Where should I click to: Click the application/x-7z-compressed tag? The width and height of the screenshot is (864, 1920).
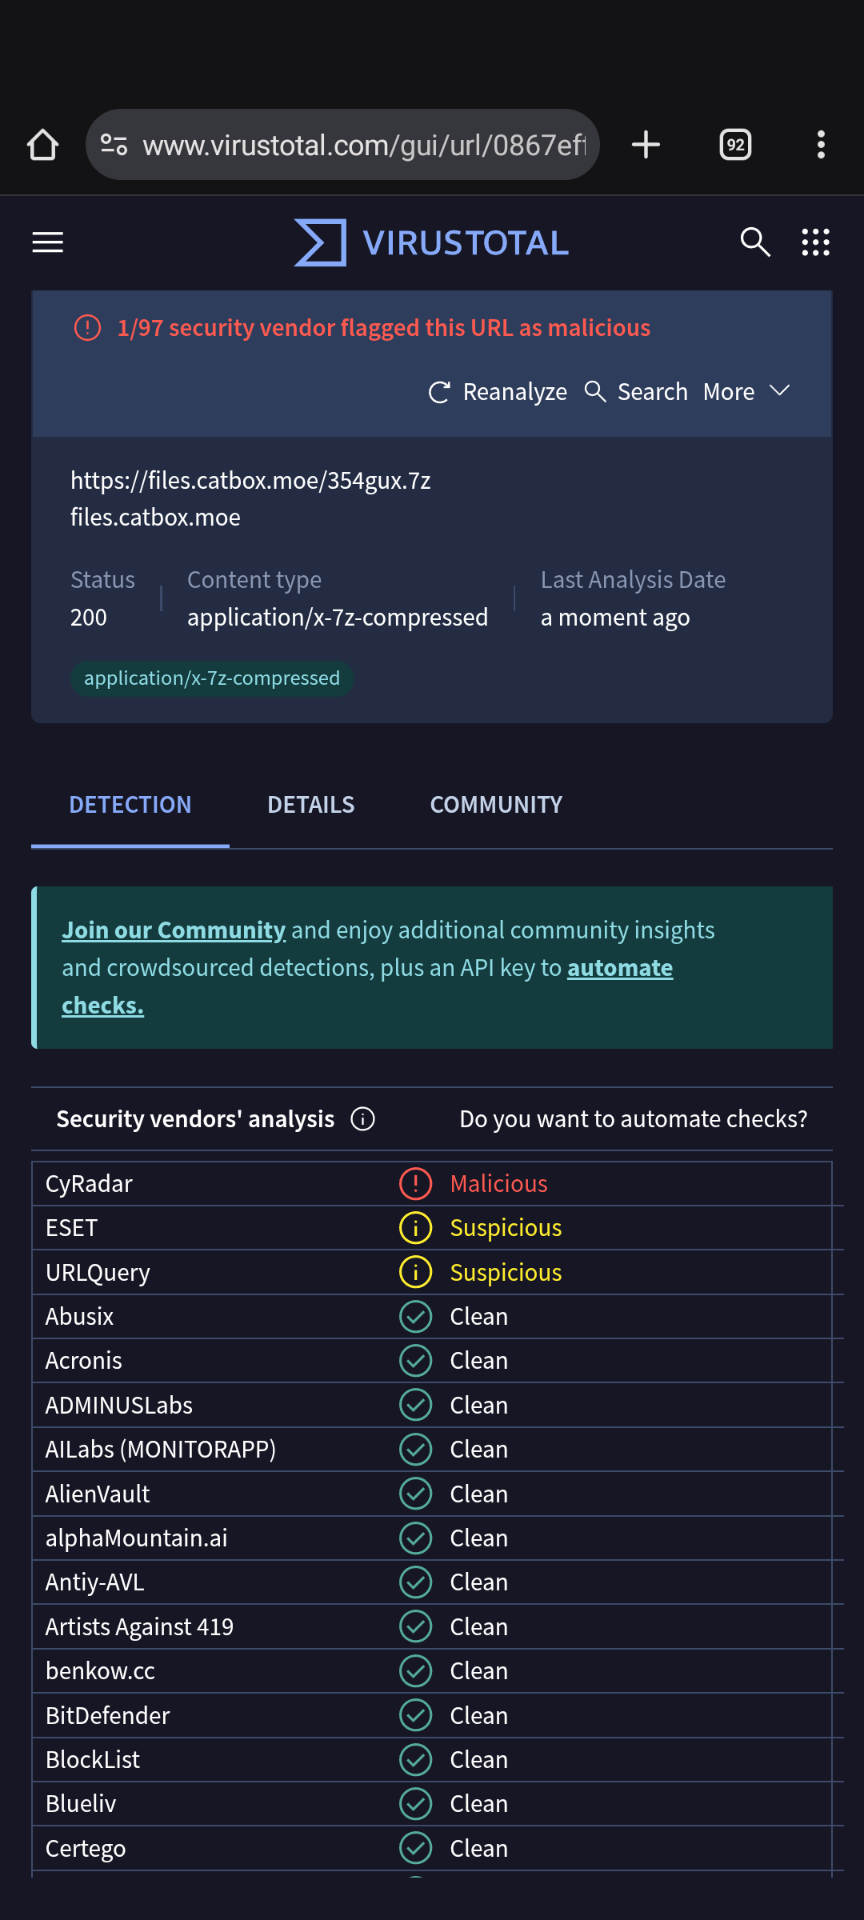coord(212,678)
